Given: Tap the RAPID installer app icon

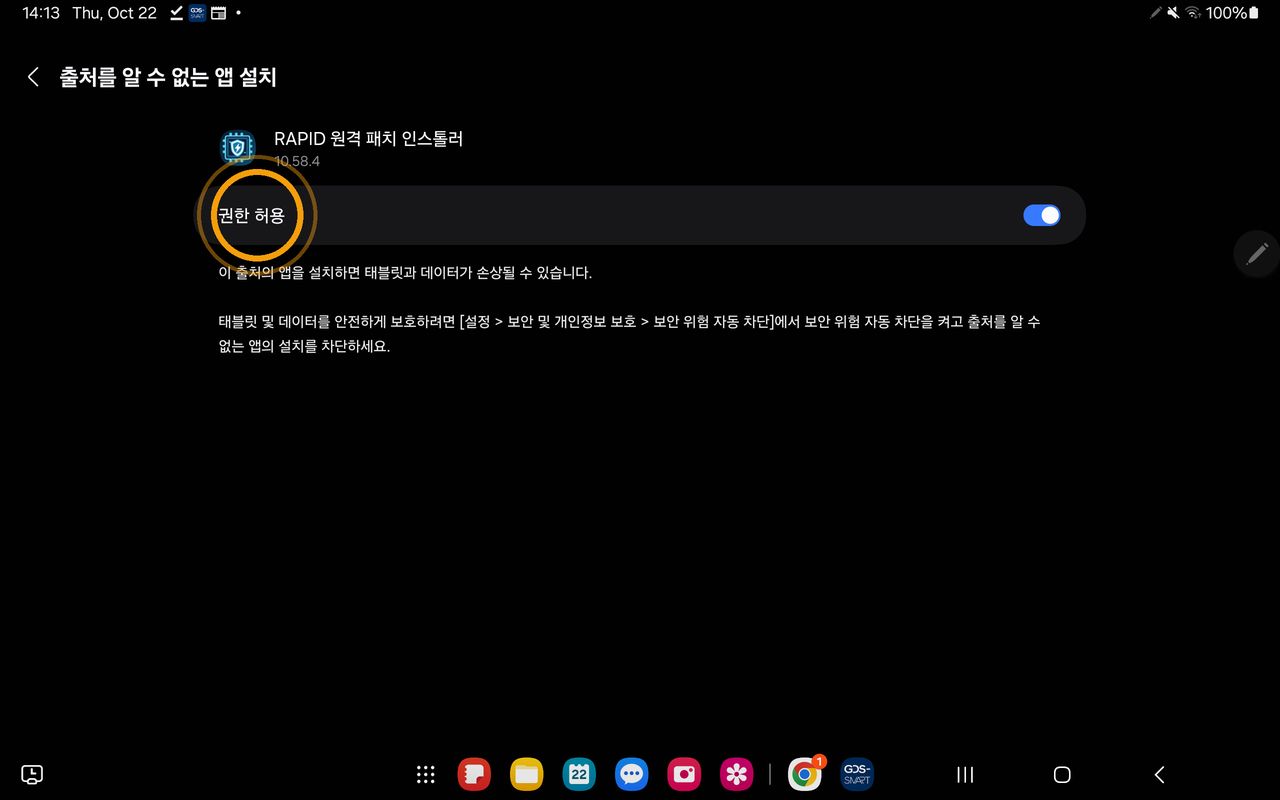Looking at the screenshot, I should click(x=237, y=148).
